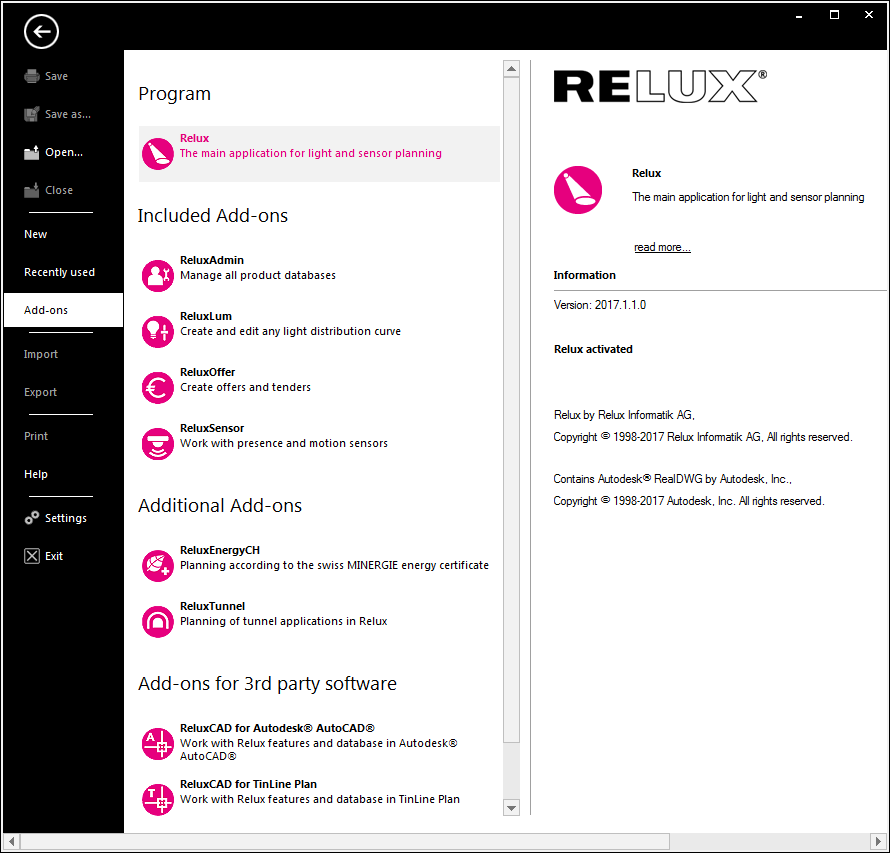Click Settings in sidebar
The image size is (890, 853).
66,518
